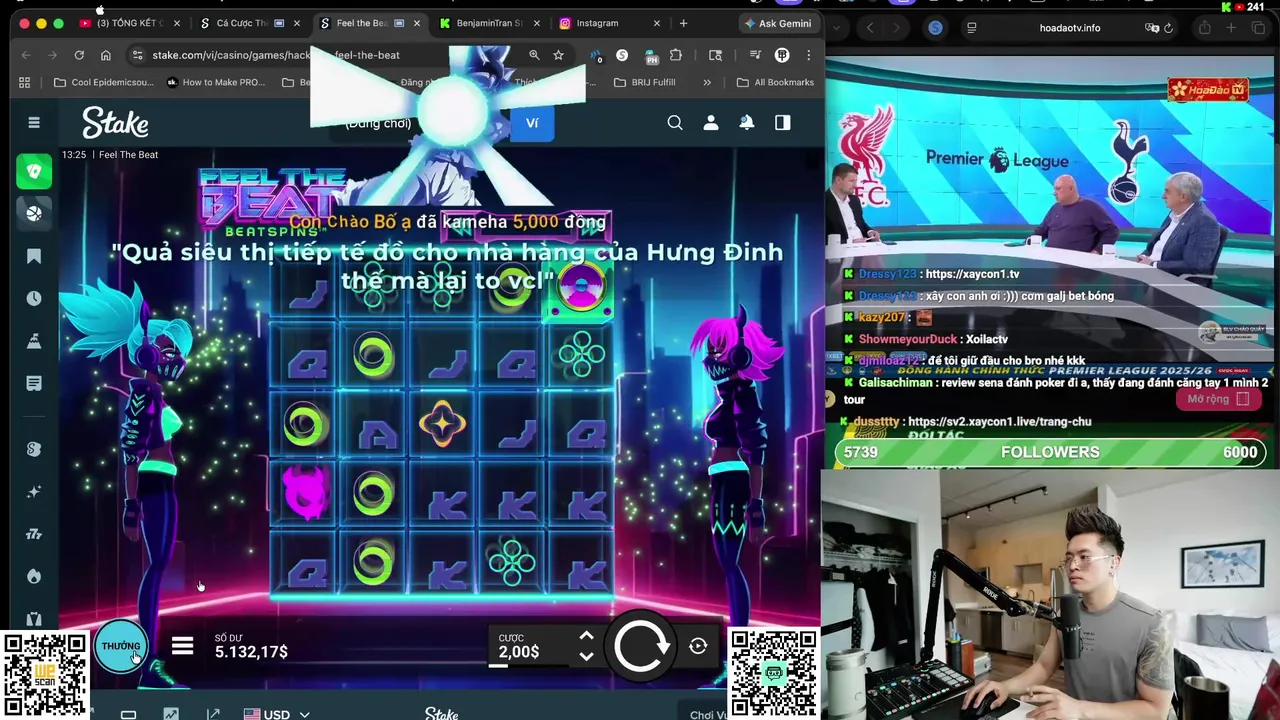The width and height of the screenshot is (1280, 720).
Task: Switch to the TỔNG KẾT YouTube tab
Action: tap(128, 23)
